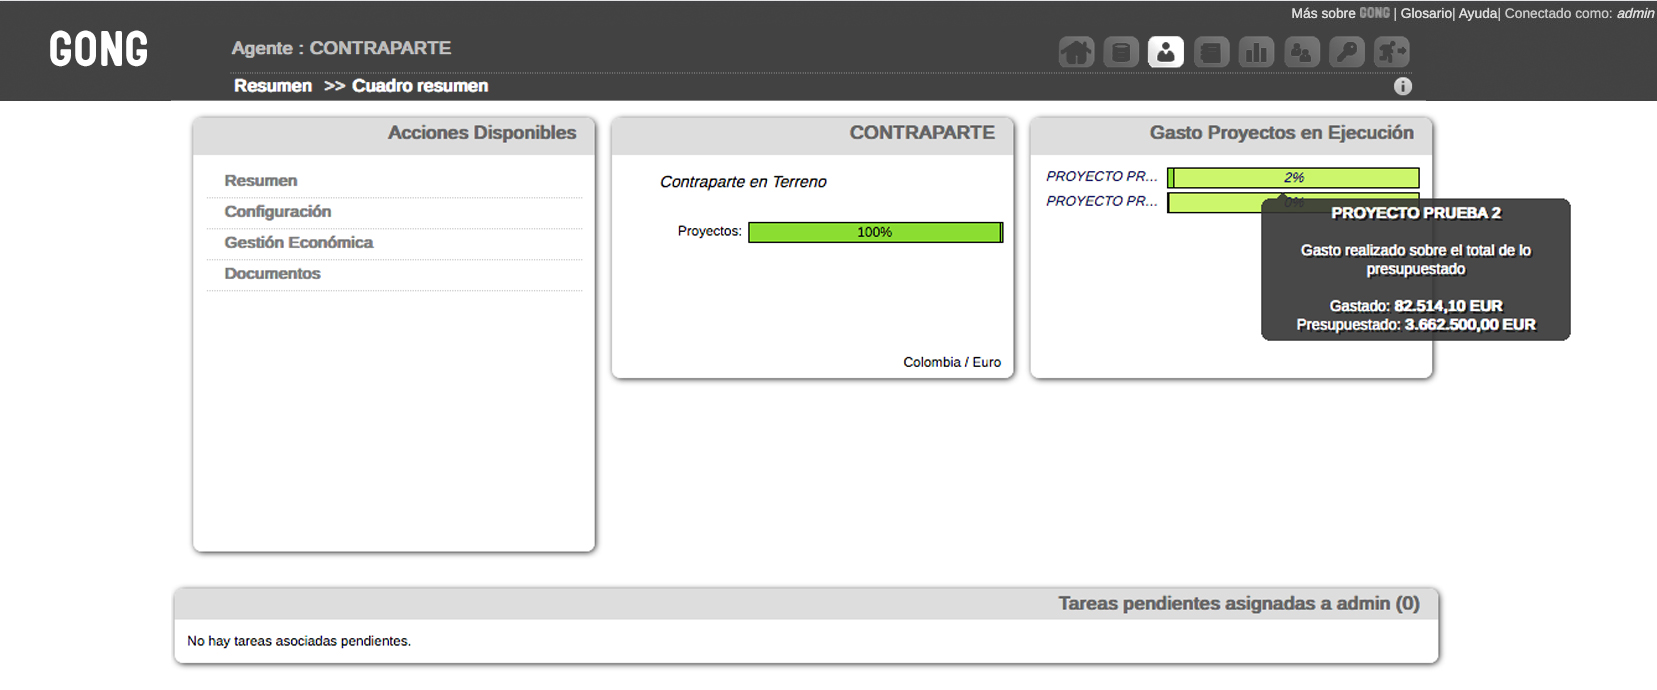Click the home icon in the top toolbar
This screenshot has width=1657, height=690.
(x=1076, y=52)
